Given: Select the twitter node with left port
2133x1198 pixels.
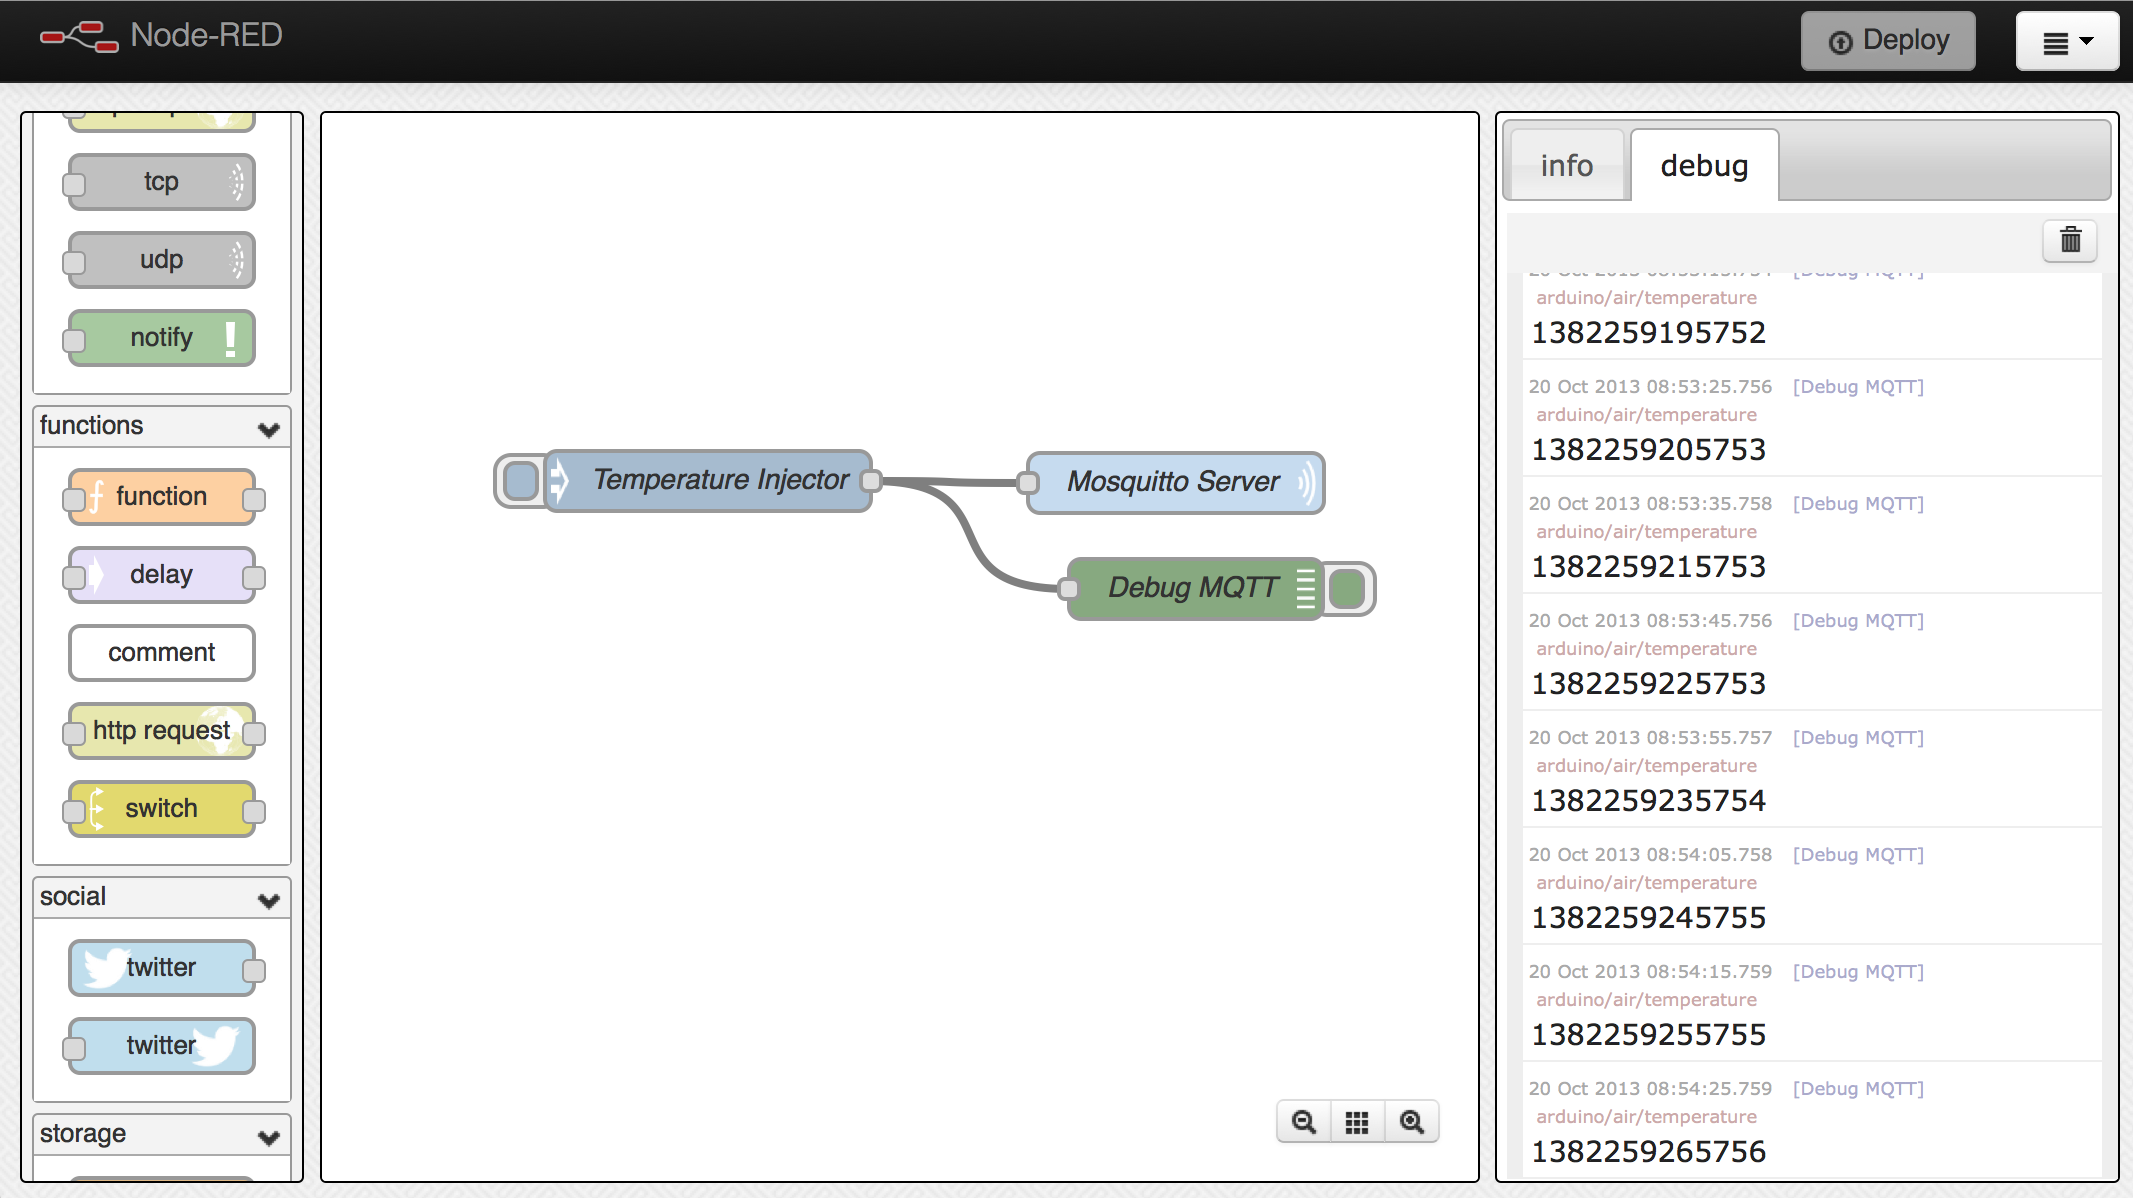Looking at the screenshot, I should (161, 1046).
